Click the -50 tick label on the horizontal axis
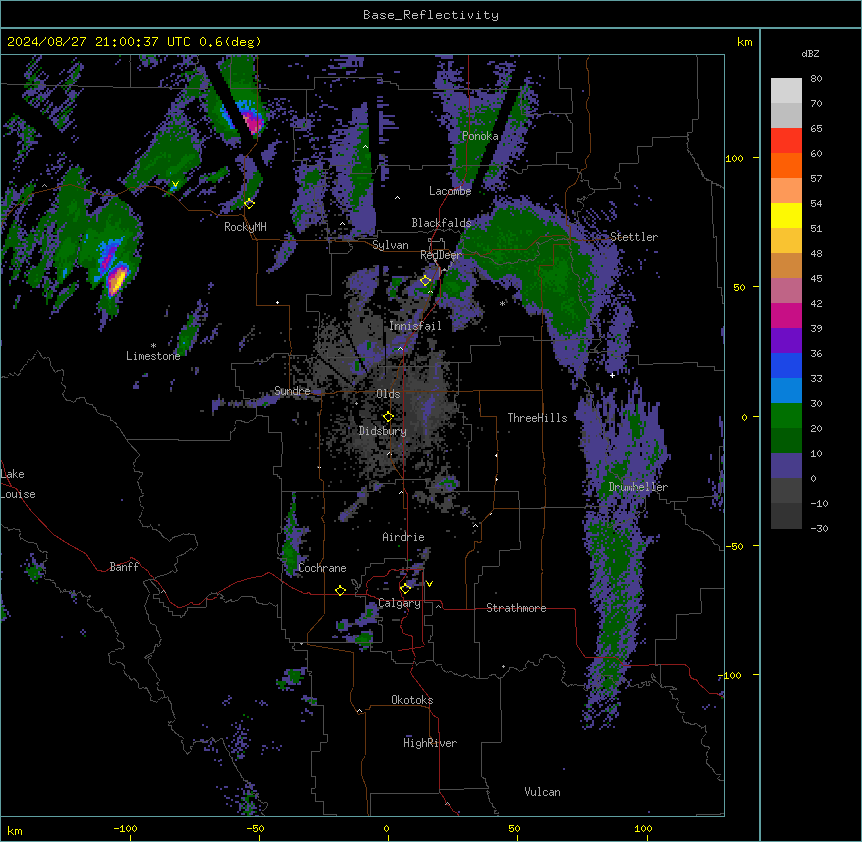This screenshot has width=862, height=842. (x=255, y=828)
